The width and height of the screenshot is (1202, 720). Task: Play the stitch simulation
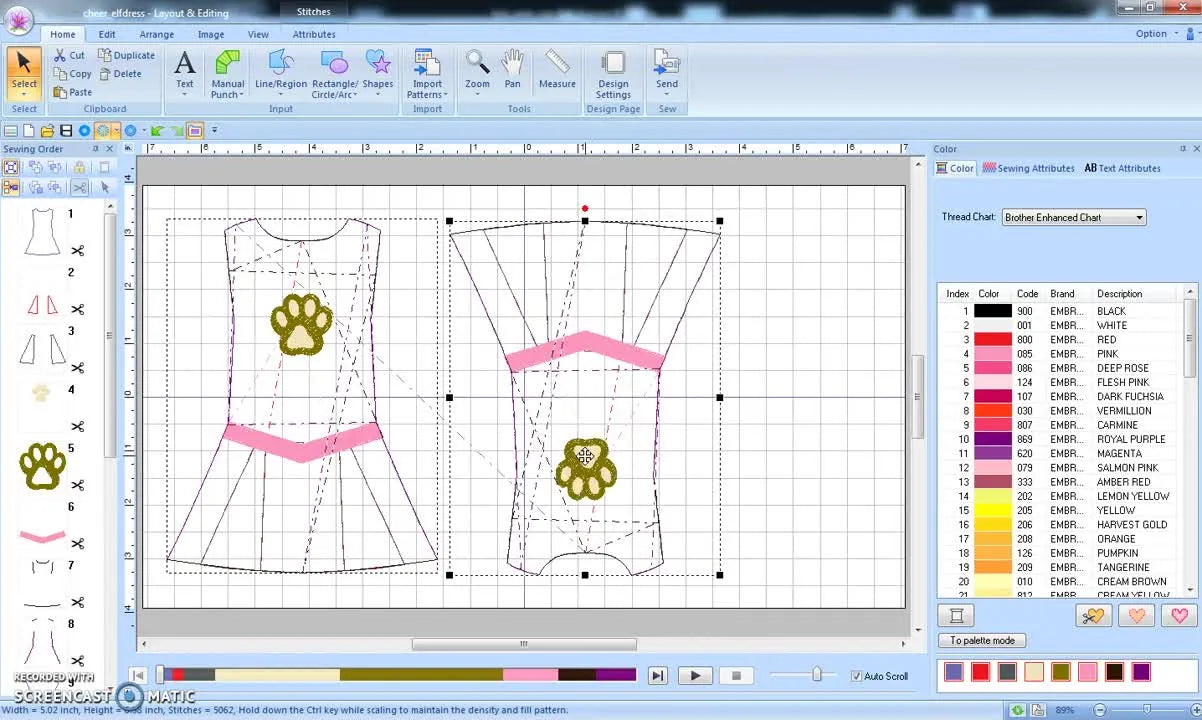695,676
